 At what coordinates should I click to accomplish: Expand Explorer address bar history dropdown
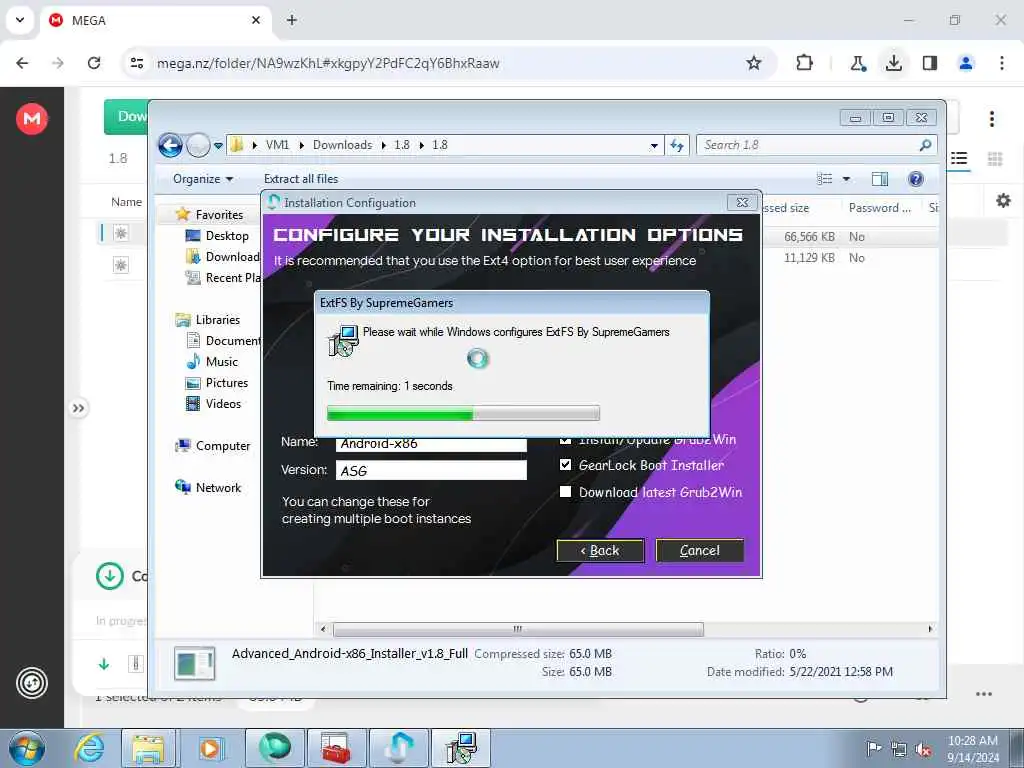pos(654,146)
